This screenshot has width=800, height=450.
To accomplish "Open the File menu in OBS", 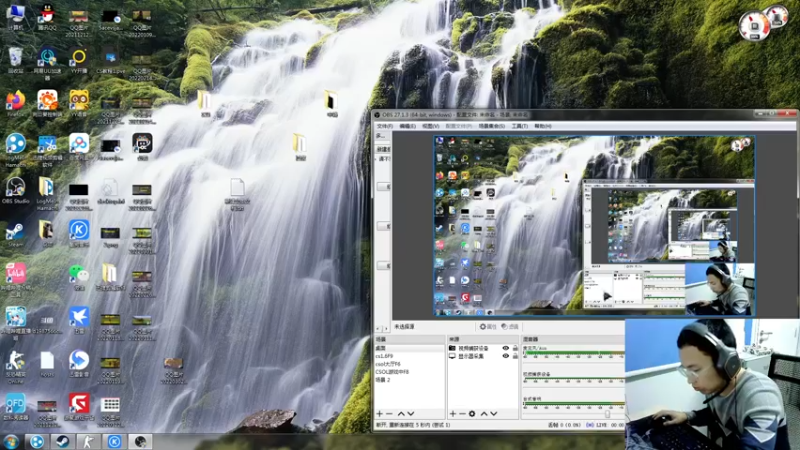I will [x=384, y=126].
